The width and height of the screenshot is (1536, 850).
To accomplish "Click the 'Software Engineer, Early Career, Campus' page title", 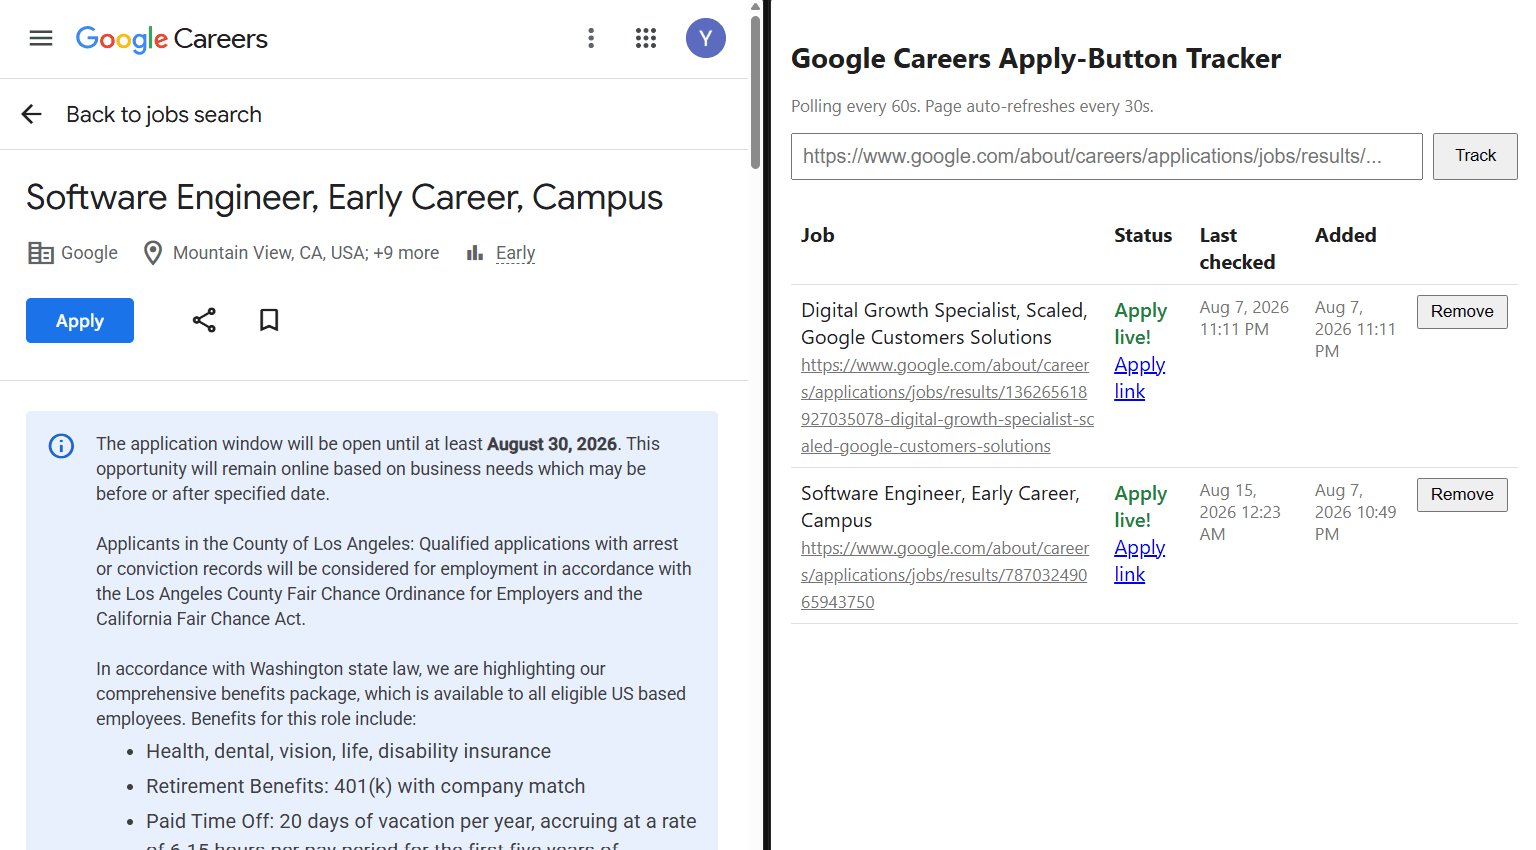I will [x=344, y=197].
